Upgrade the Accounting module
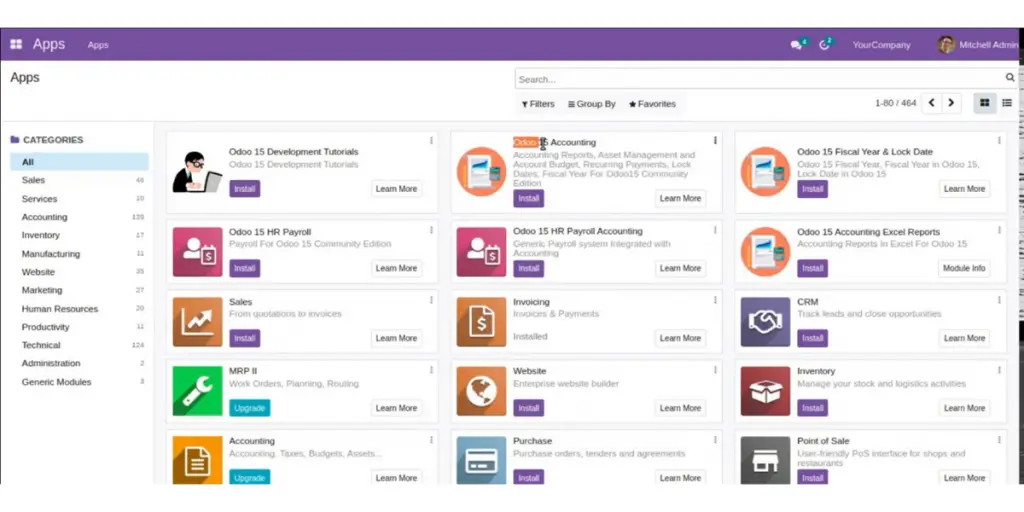The image size is (1024, 512). 249,477
